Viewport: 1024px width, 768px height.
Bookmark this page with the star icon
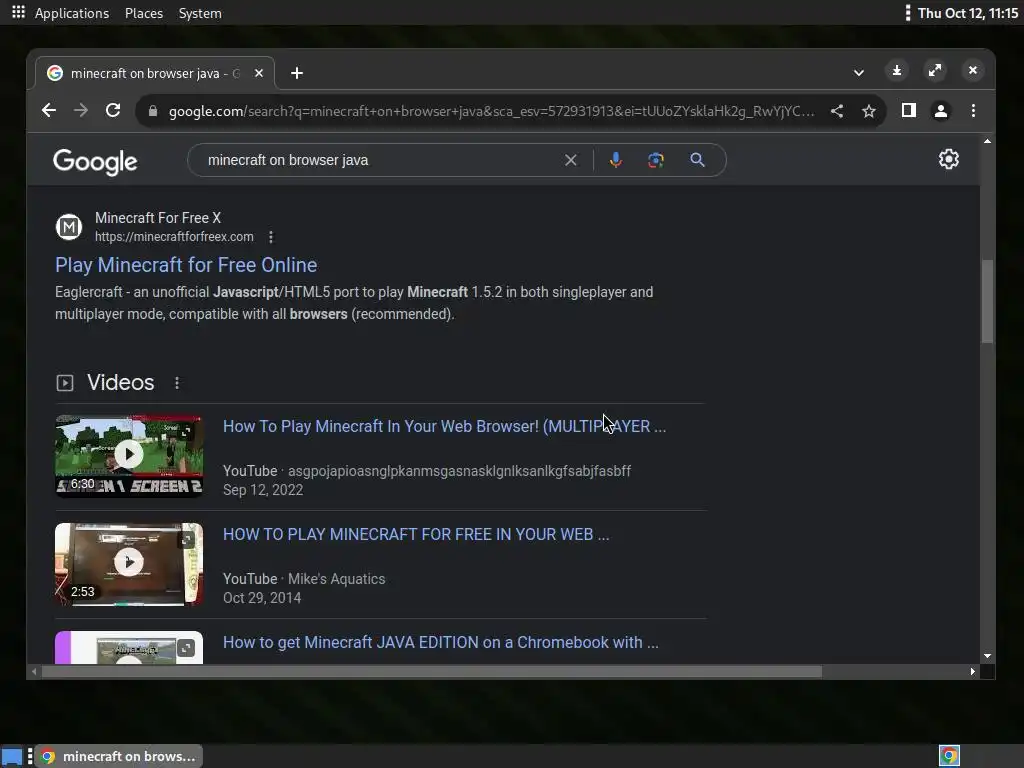pos(869,111)
